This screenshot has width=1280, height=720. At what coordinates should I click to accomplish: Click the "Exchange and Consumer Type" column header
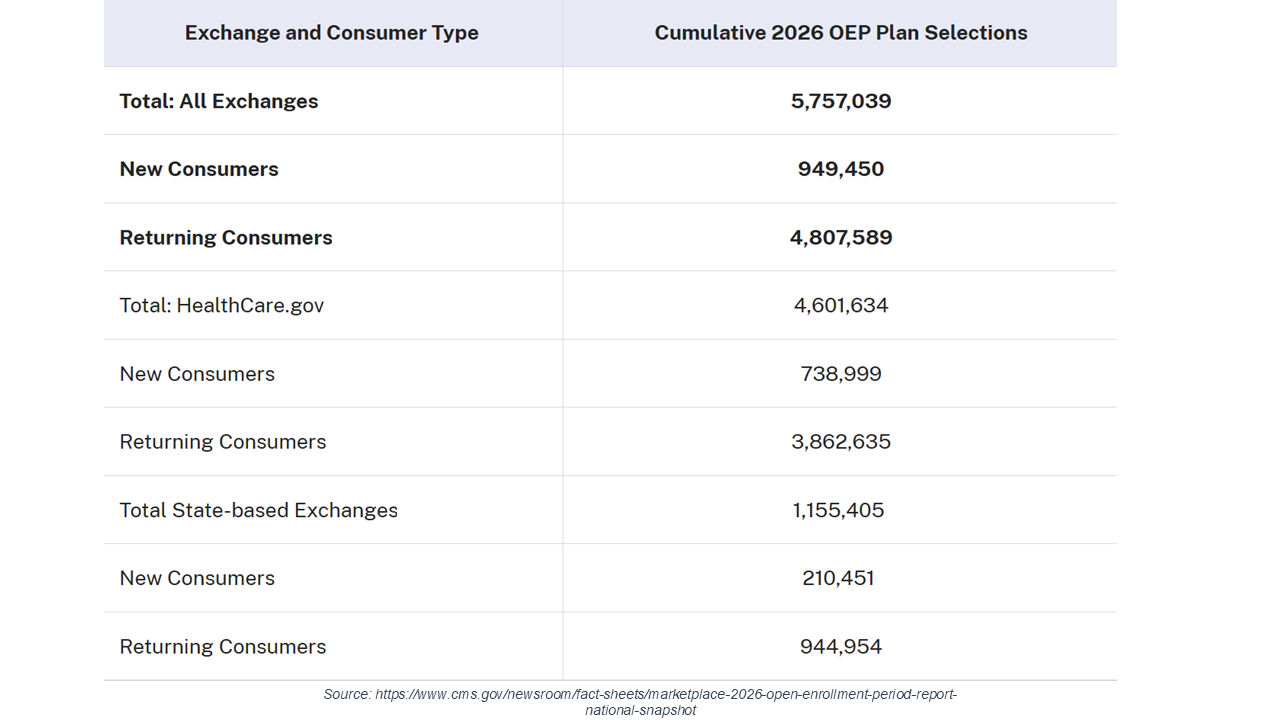pyautogui.click(x=332, y=33)
